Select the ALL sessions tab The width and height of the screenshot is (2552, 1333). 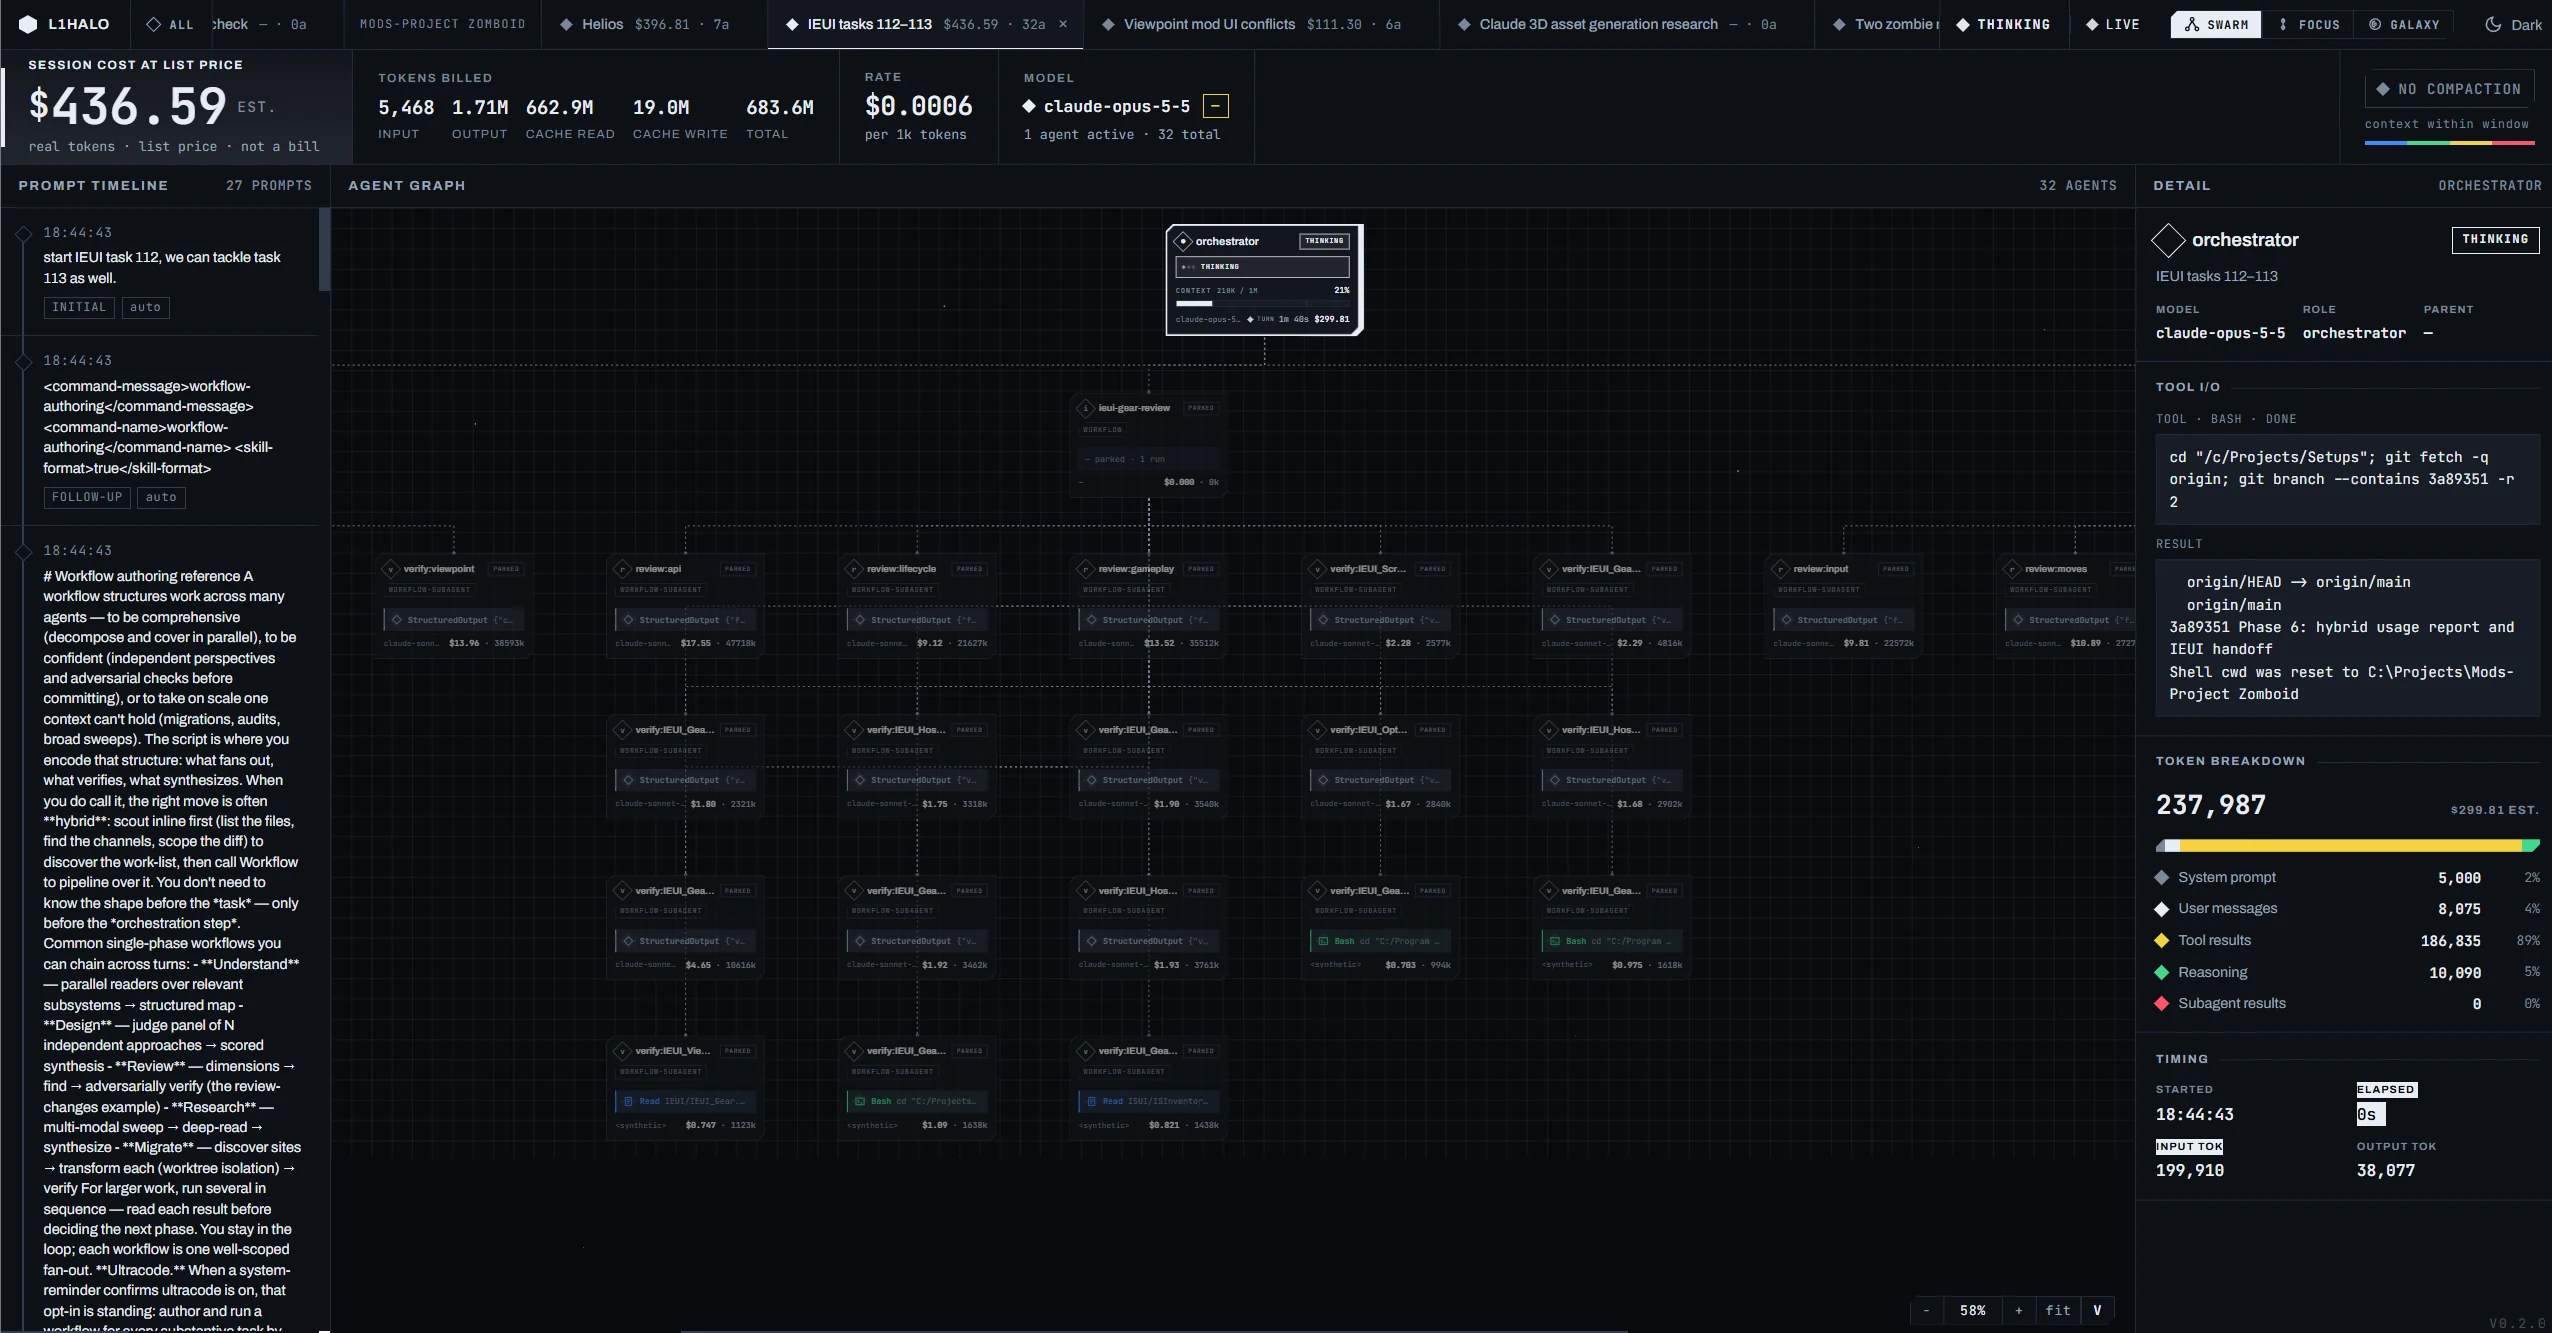[x=170, y=24]
